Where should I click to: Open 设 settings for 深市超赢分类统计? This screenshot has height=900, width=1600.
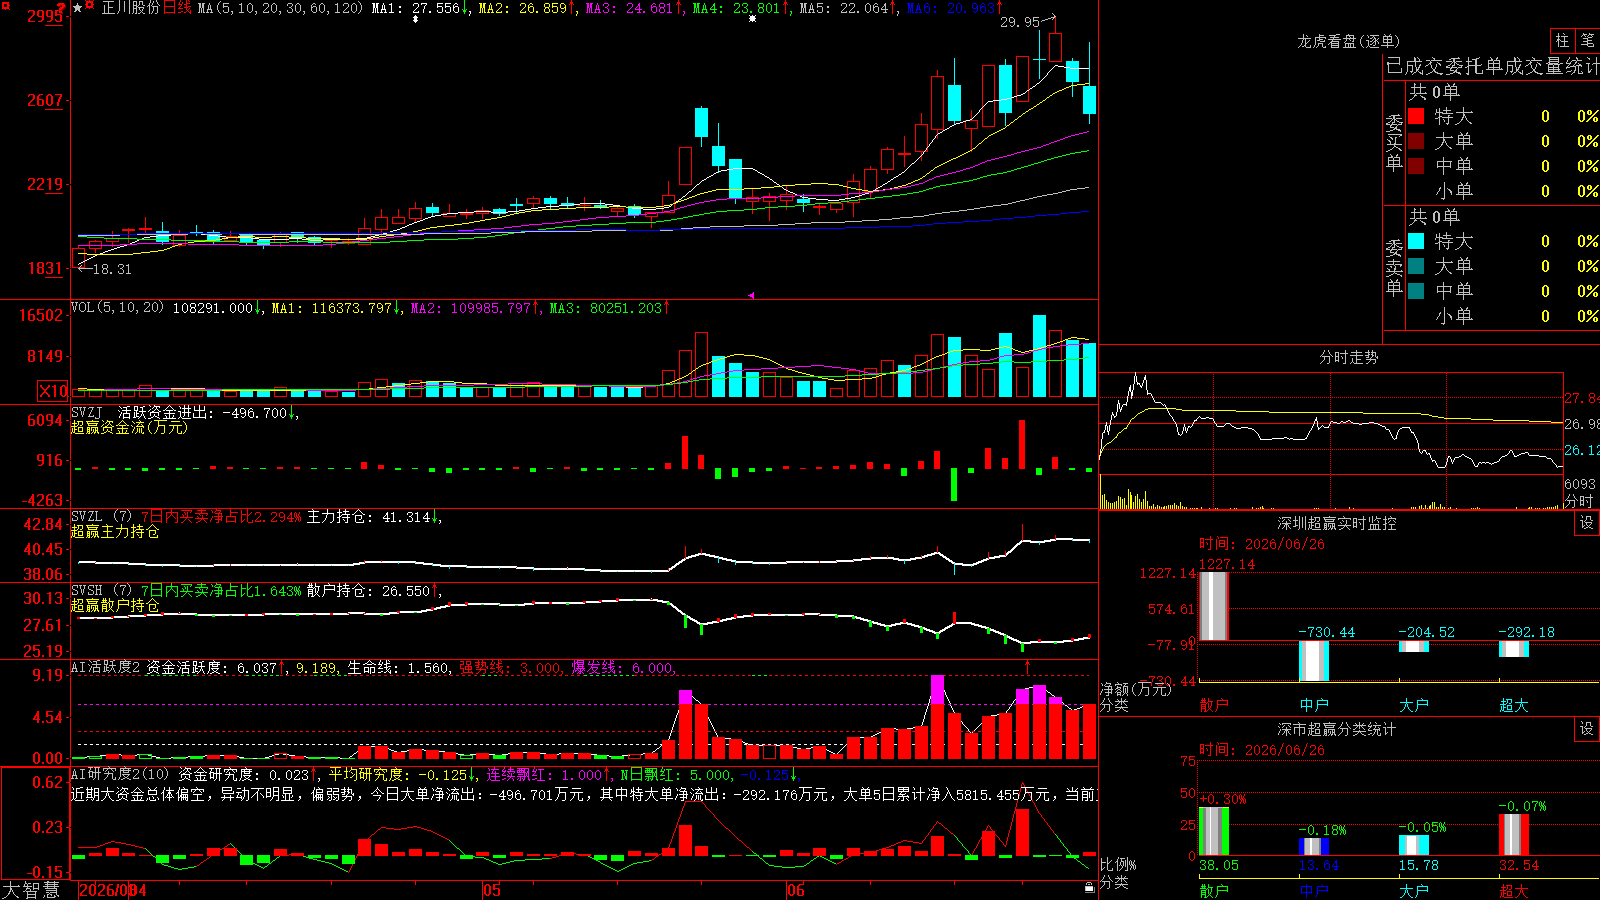pyautogui.click(x=1587, y=729)
